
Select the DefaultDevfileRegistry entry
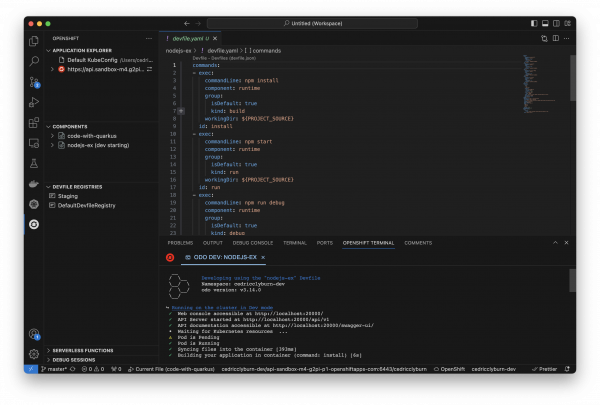click(86, 206)
